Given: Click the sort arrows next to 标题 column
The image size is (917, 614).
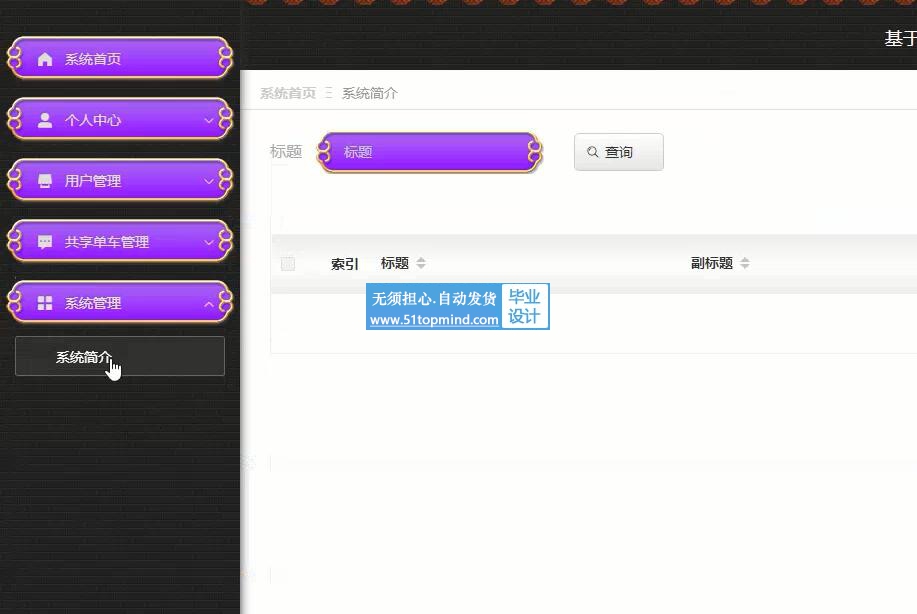Looking at the screenshot, I should point(421,264).
